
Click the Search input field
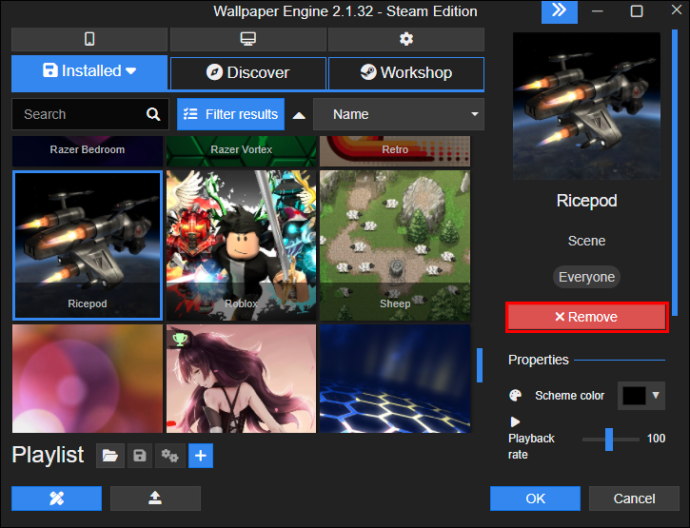click(90, 114)
